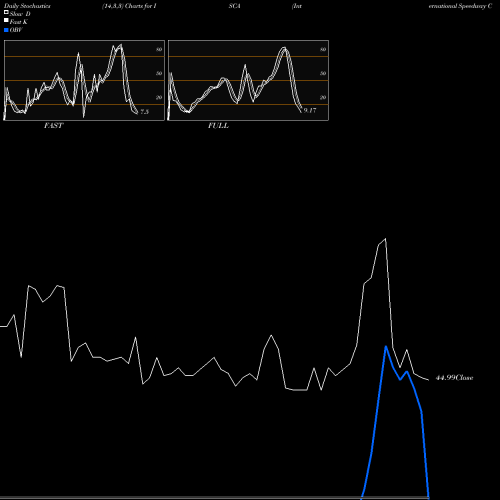The height and width of the screenshot is (500, 500).
Task: Click the Fast K legend text
Action: [x=19, y=22]
